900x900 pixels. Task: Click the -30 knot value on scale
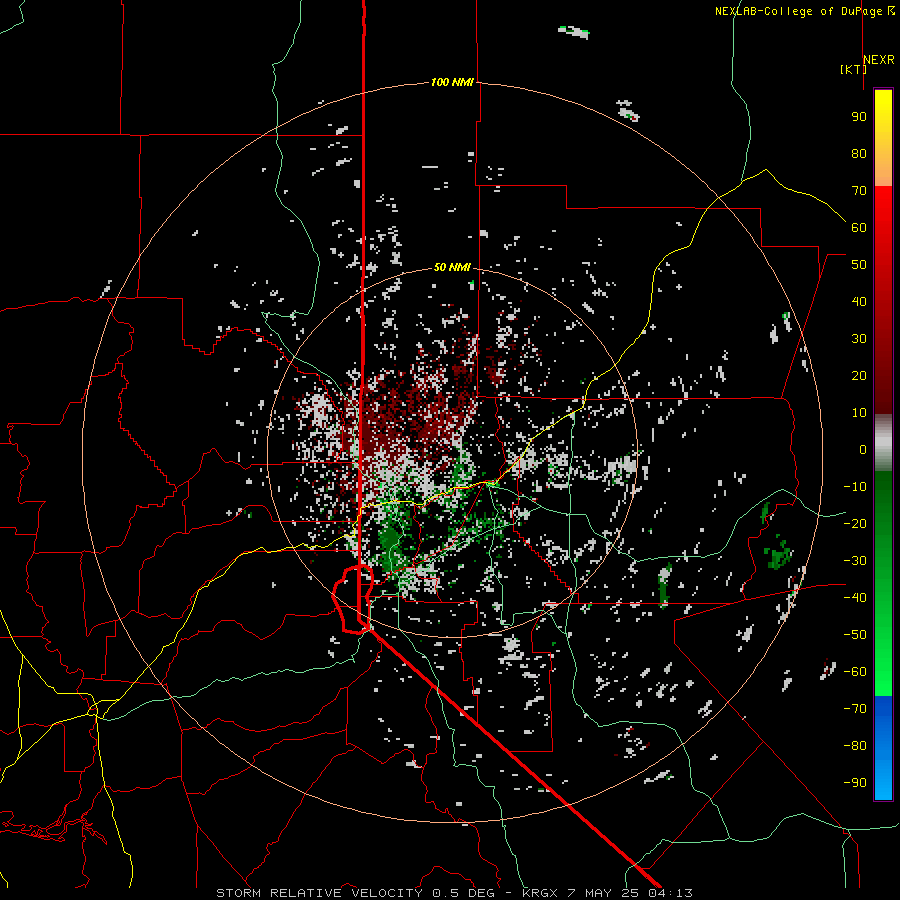[855, 561]
